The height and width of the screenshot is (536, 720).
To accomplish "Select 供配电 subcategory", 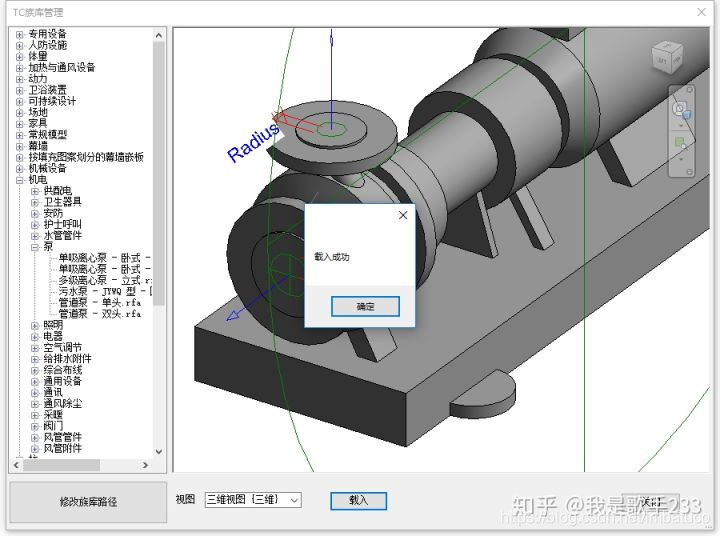I will pos(57,191).
